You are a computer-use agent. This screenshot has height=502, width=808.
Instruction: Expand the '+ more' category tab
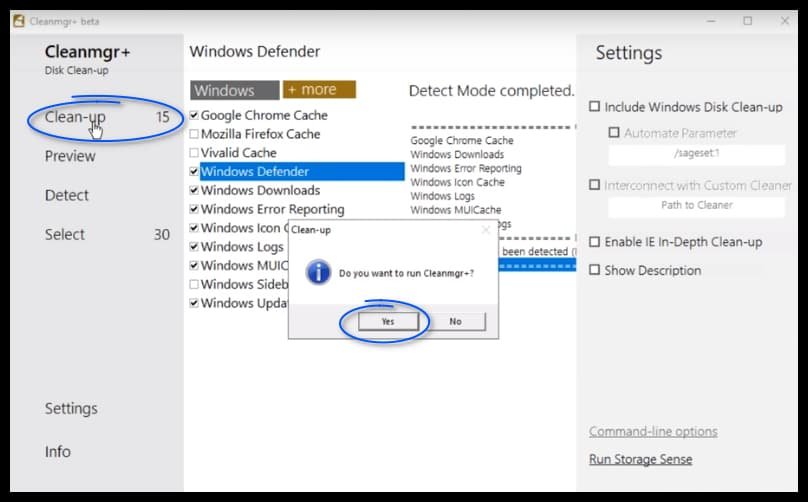click(x=319, y=89)
